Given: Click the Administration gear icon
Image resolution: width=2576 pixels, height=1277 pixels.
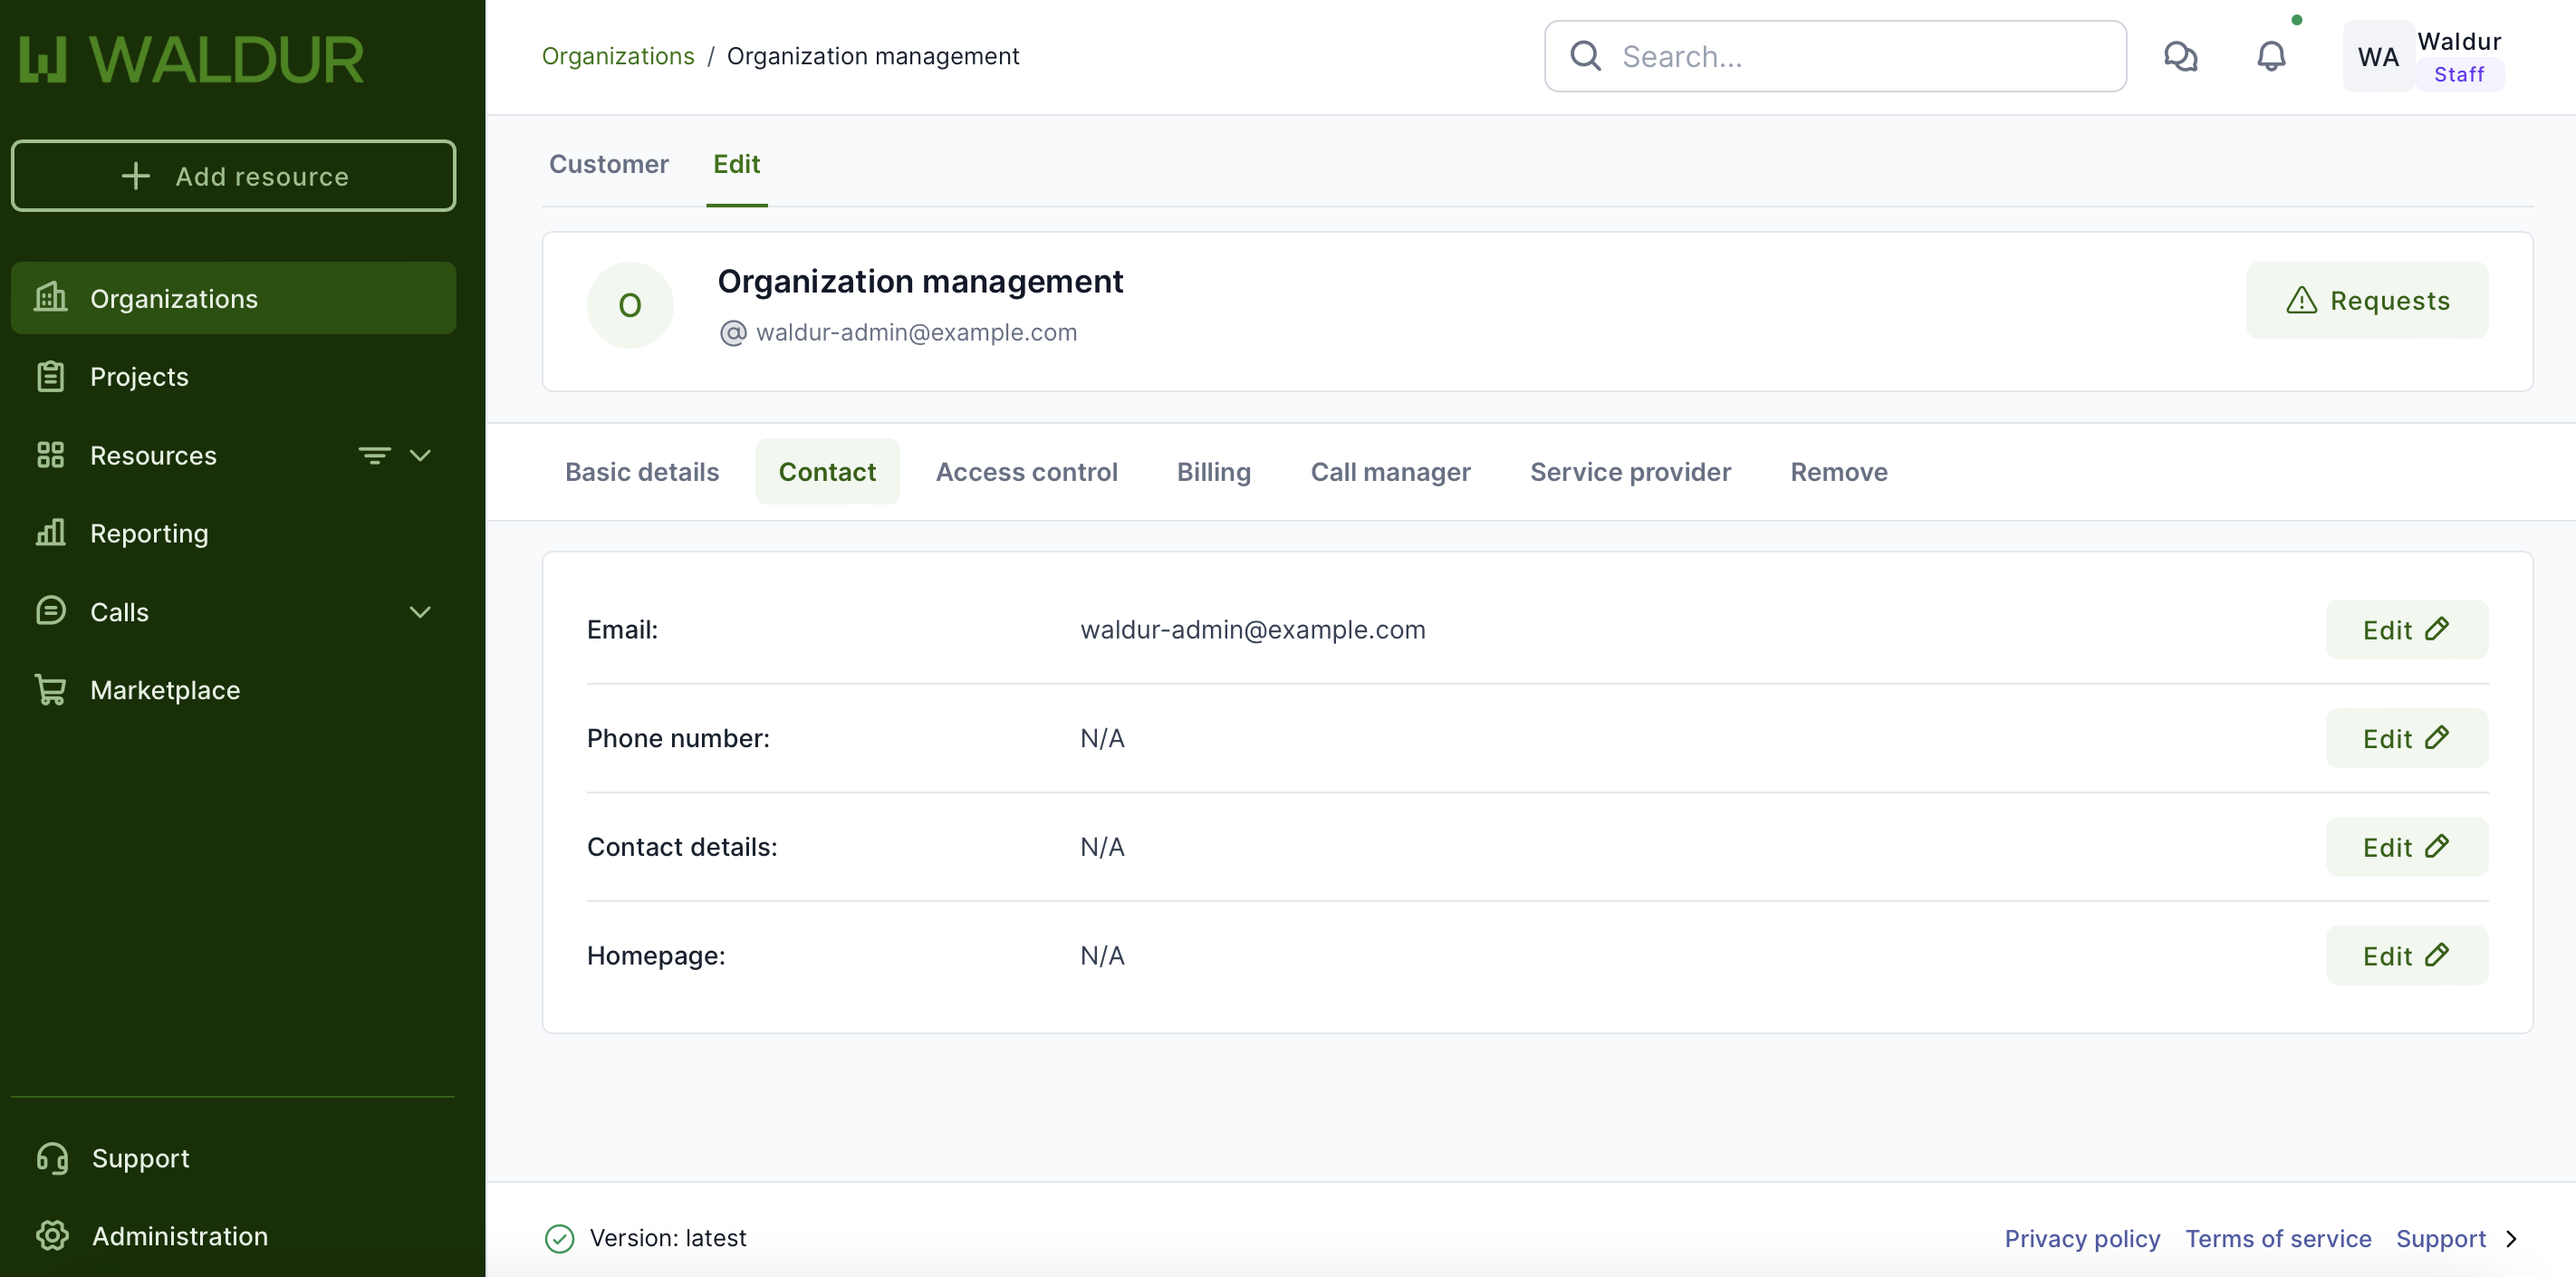Looking at the screenshot, I should click(x=52, y=1235).
